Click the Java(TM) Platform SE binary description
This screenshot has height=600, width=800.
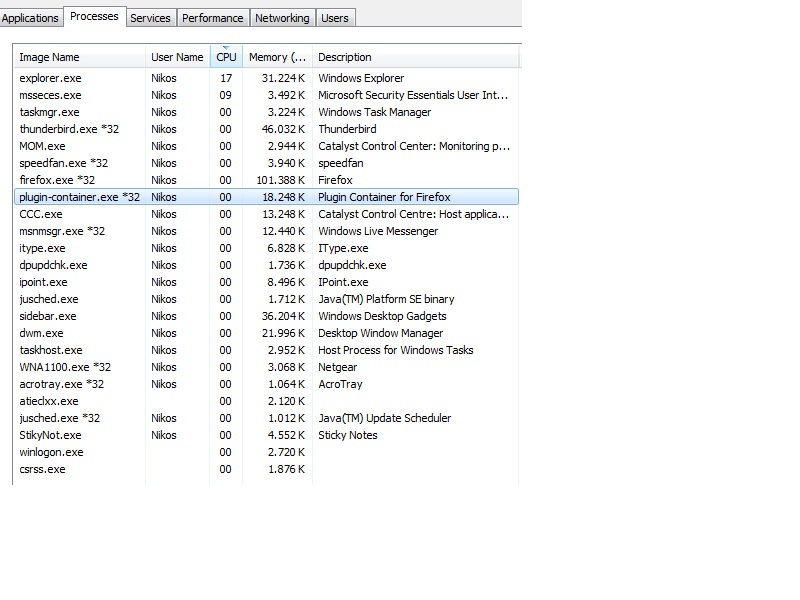pos(386,299)
